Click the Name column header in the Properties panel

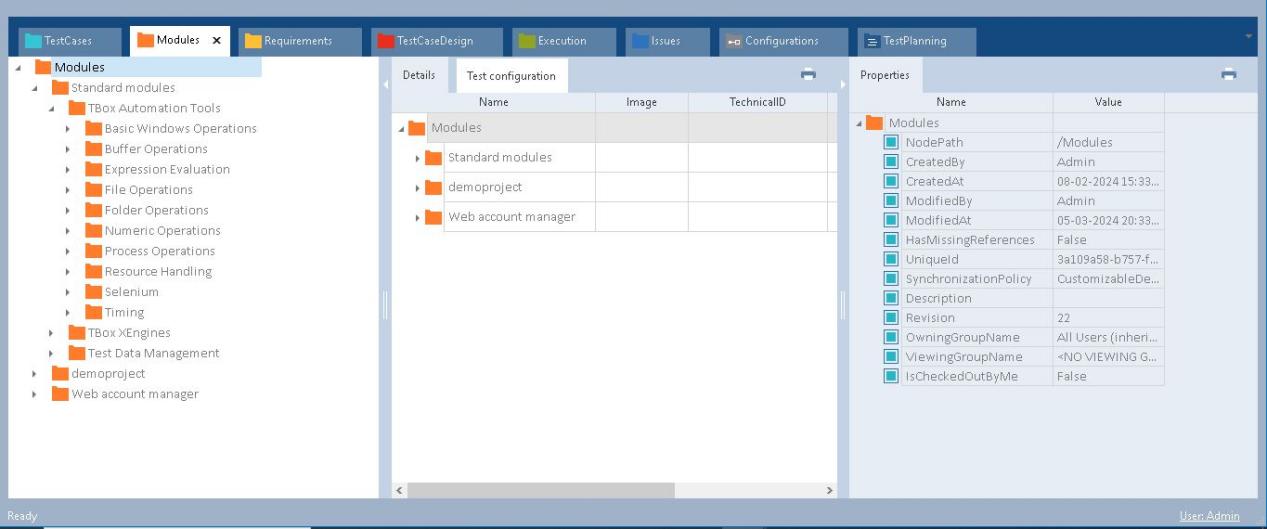tap(951, 102)
